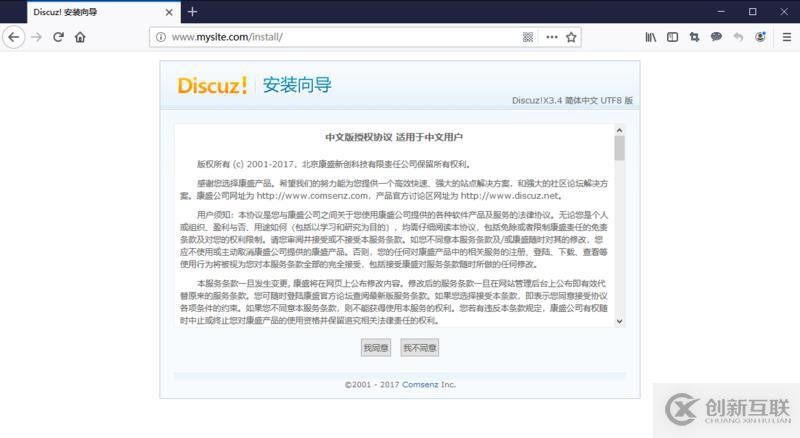Click the 我不同意 disagree button

(x=419, y=348)
